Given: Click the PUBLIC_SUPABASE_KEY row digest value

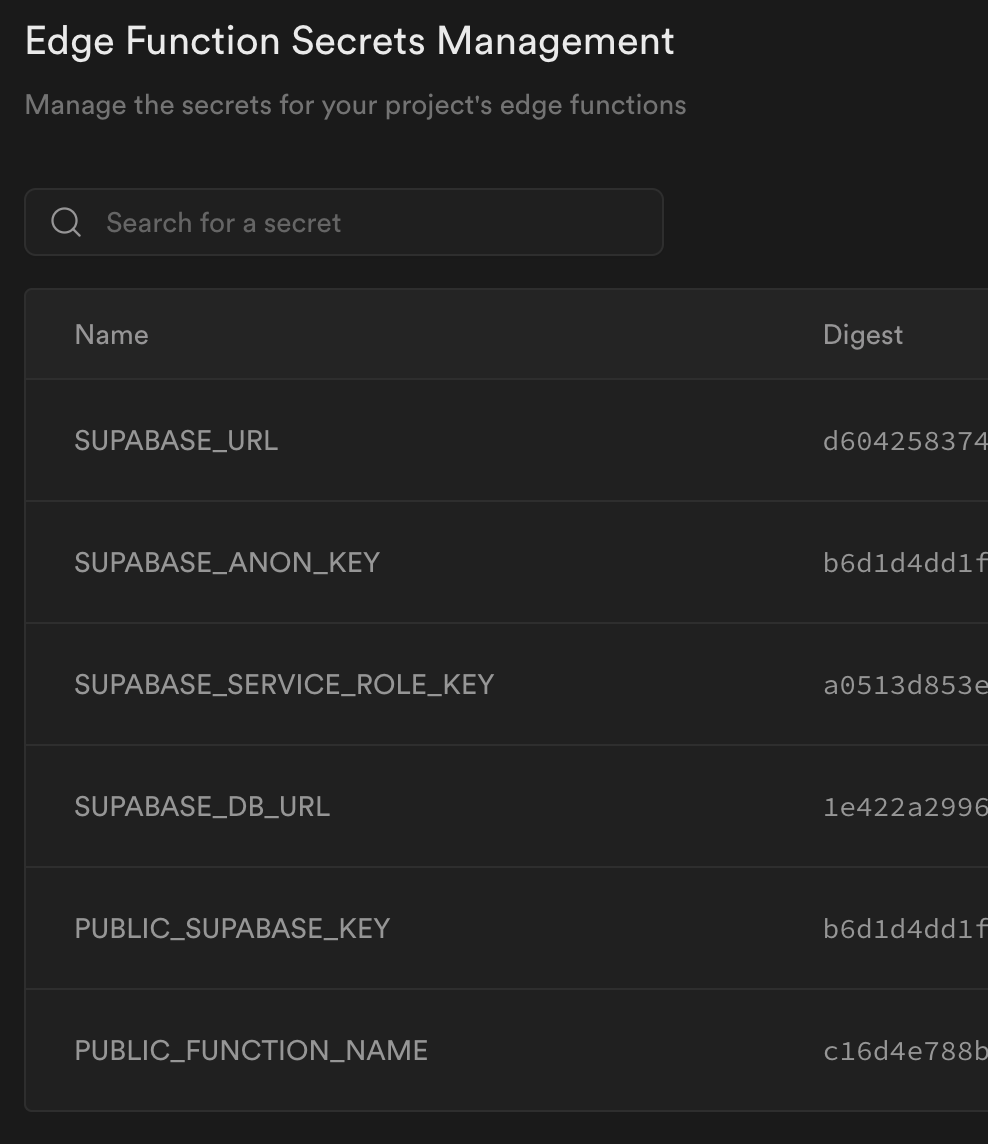Looking at the screenshot, I should [x=906, y=929].
